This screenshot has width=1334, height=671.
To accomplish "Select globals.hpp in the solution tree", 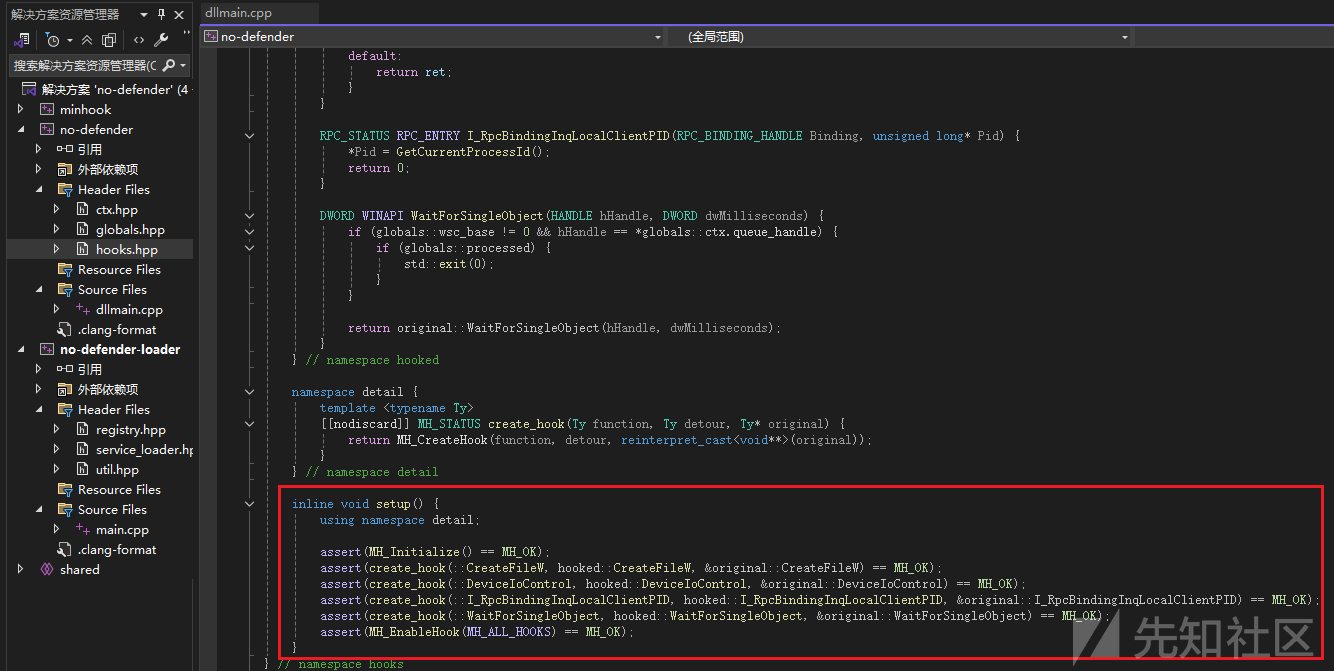I will point(130,229).
